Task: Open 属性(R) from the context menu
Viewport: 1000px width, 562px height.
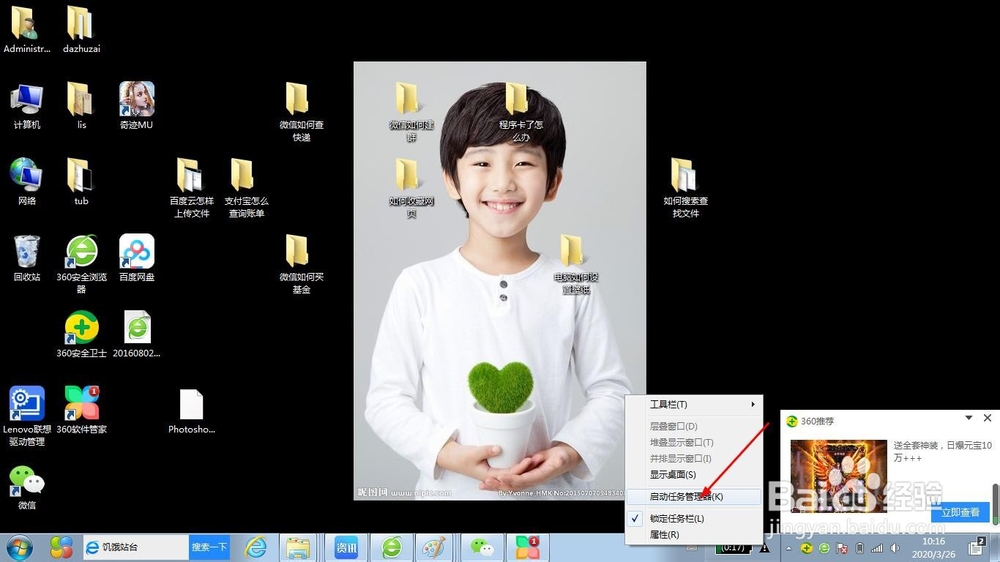Action: click(x=694, y=535)
